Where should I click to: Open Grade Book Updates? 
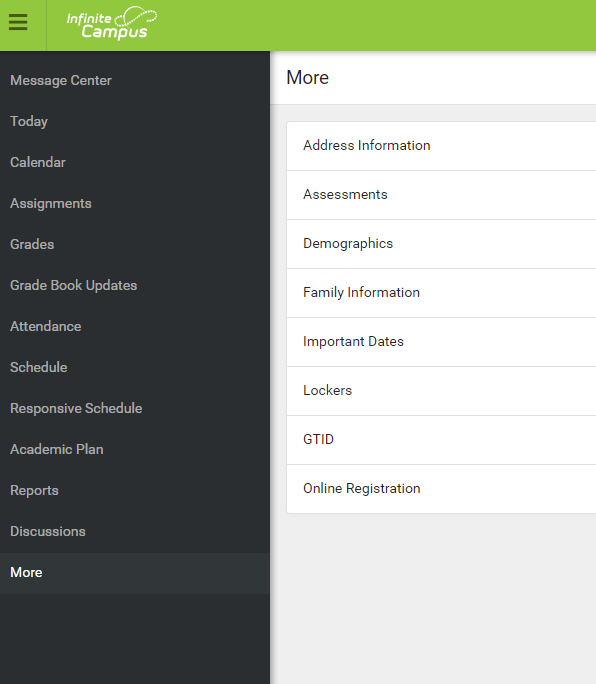tap(135, 285)
